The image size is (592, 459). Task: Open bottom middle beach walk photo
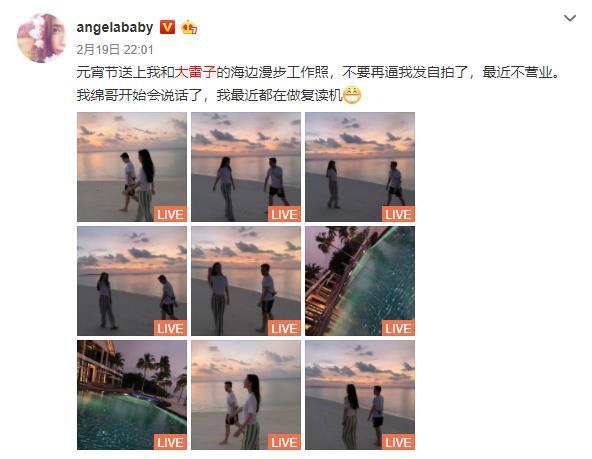click(x=246, y=395)
